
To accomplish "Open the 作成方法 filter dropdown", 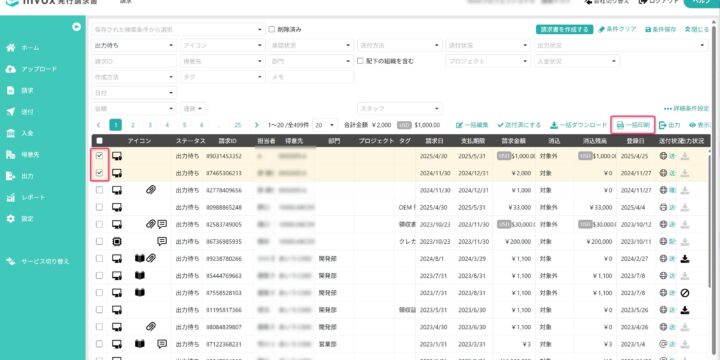I will coord(134,77).
